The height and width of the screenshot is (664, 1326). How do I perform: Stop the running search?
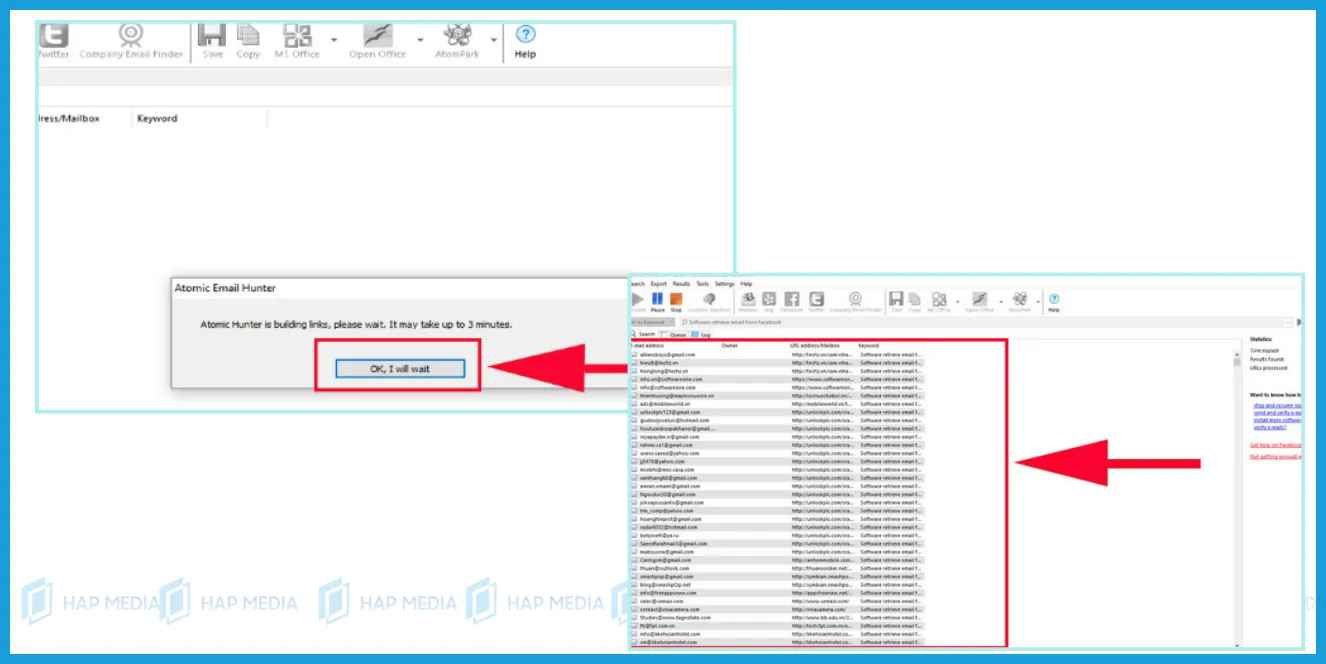click(x=675, y=300)
